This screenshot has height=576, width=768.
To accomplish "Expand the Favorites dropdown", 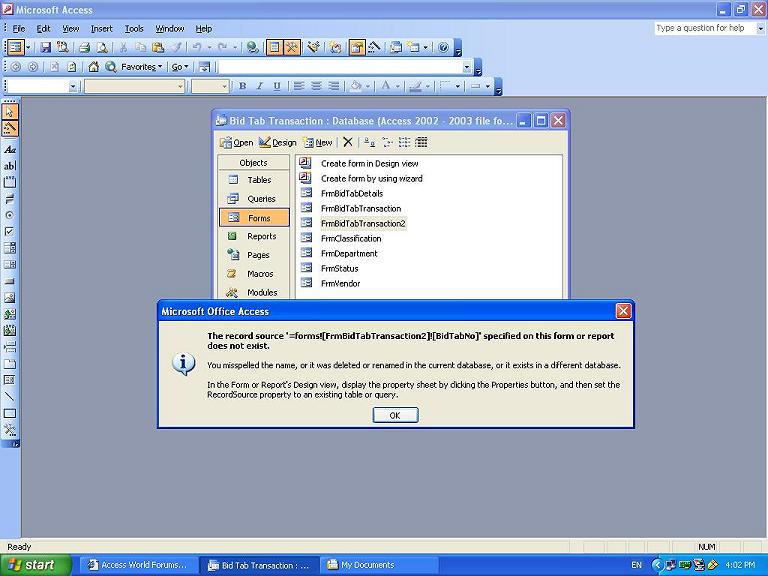I will [142, 67].
